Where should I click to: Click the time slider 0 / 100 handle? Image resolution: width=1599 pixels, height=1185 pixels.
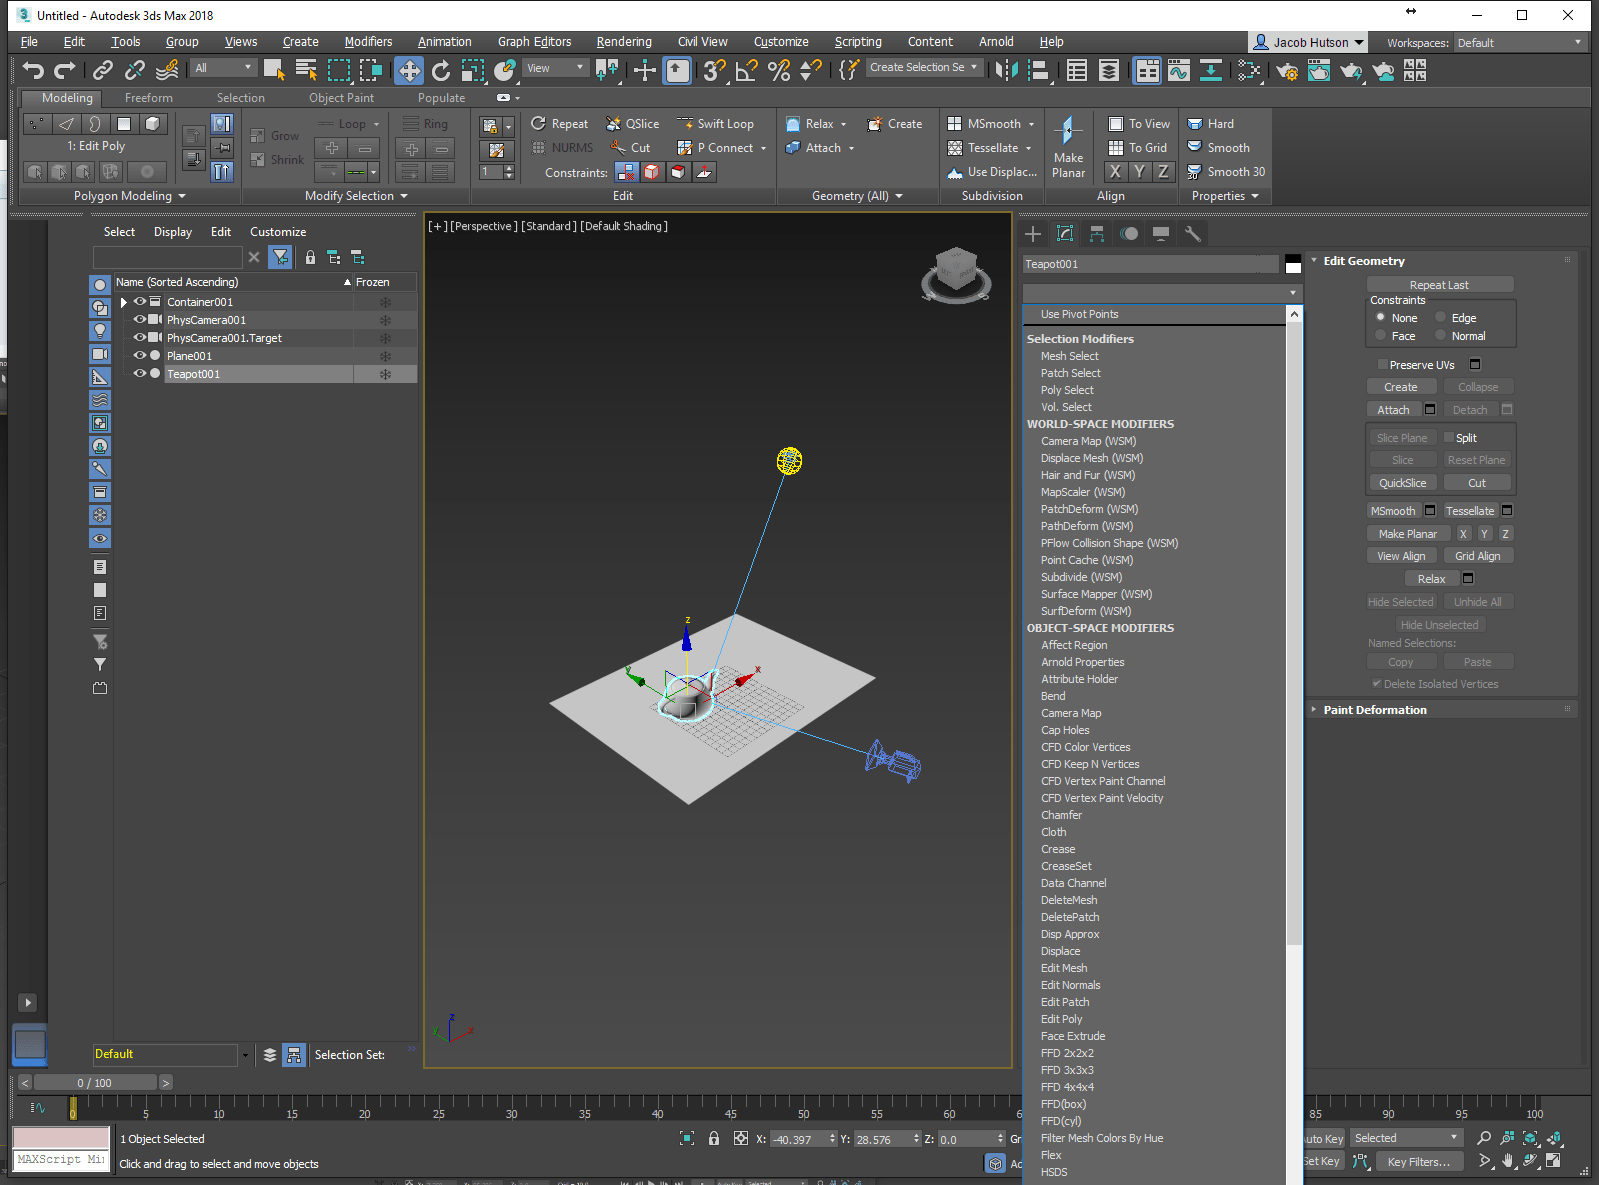click(95, 1083)
